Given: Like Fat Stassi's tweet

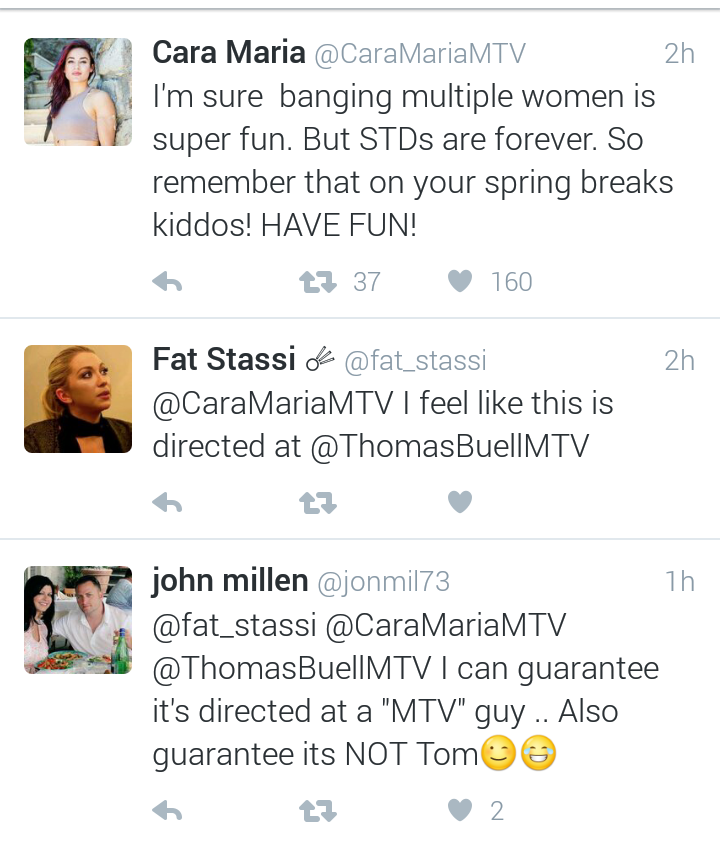Looking at the screenshot, I should point(460,502).
